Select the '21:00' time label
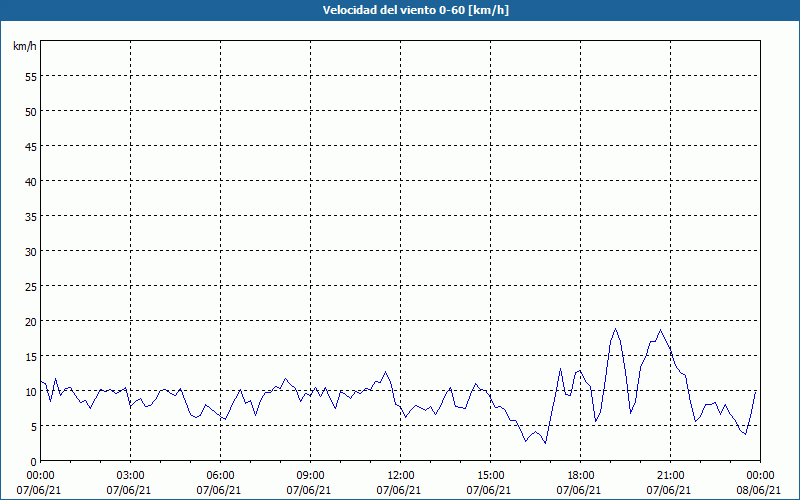The width and height of the screenshot is (800, 500). (670, 476)
